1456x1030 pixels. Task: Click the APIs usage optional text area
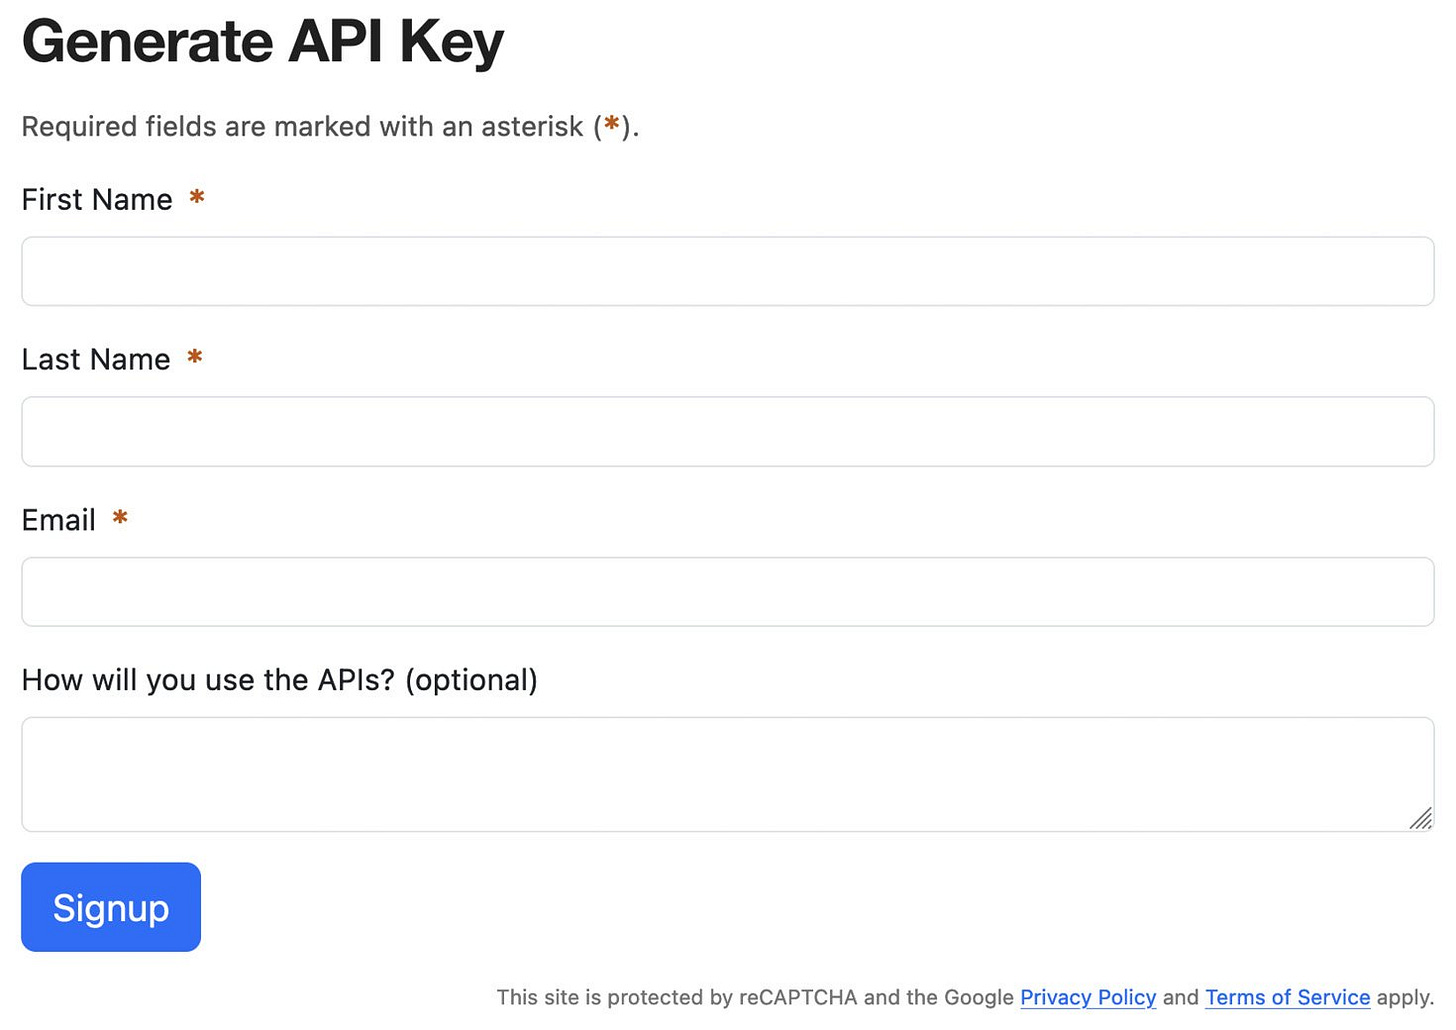(x=728, y=774)
